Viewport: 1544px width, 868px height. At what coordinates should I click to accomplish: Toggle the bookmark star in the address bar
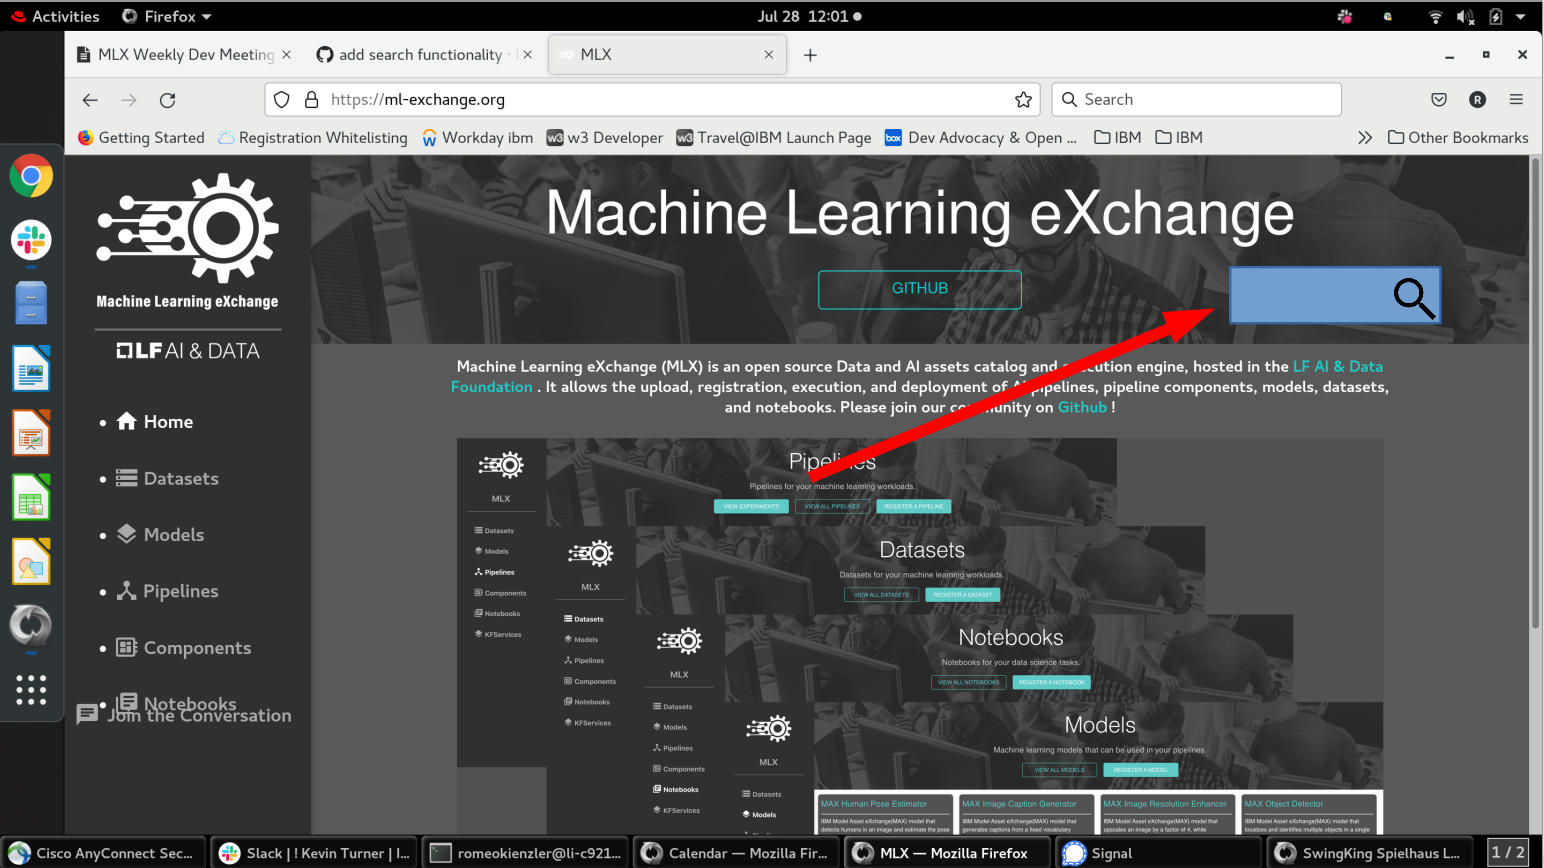1023,99
